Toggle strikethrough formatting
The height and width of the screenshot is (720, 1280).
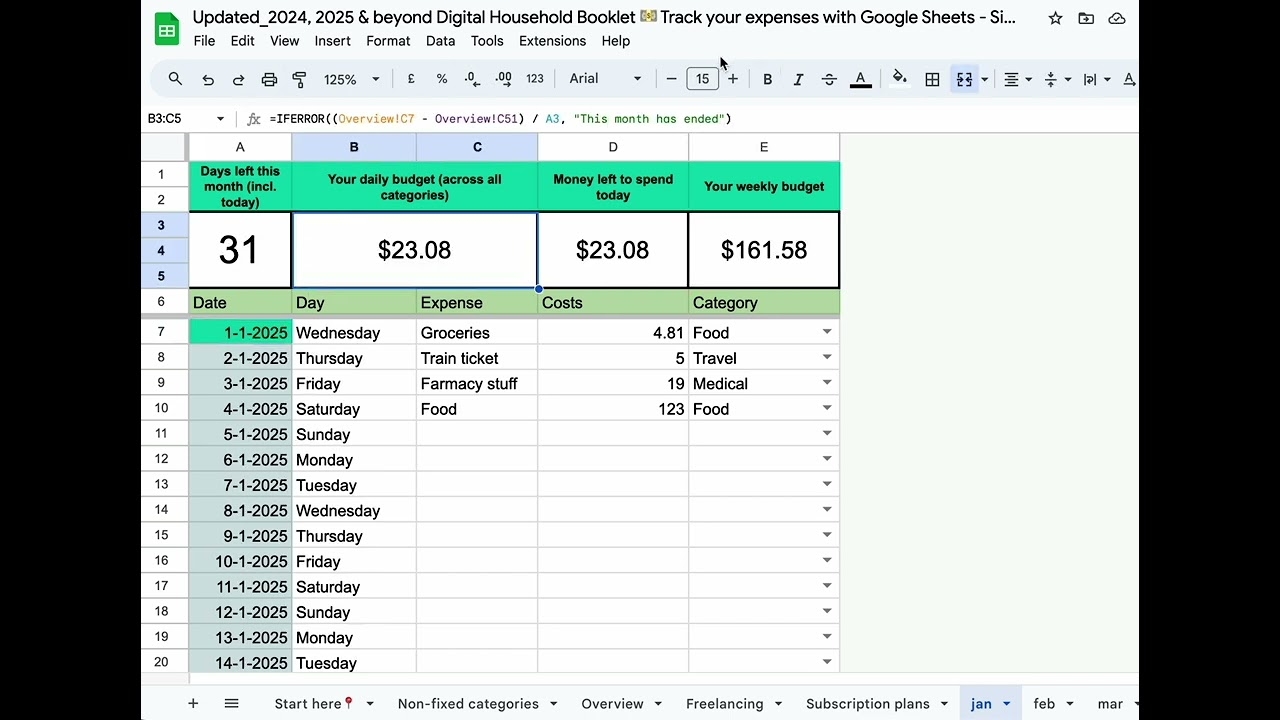coord(829,79)
